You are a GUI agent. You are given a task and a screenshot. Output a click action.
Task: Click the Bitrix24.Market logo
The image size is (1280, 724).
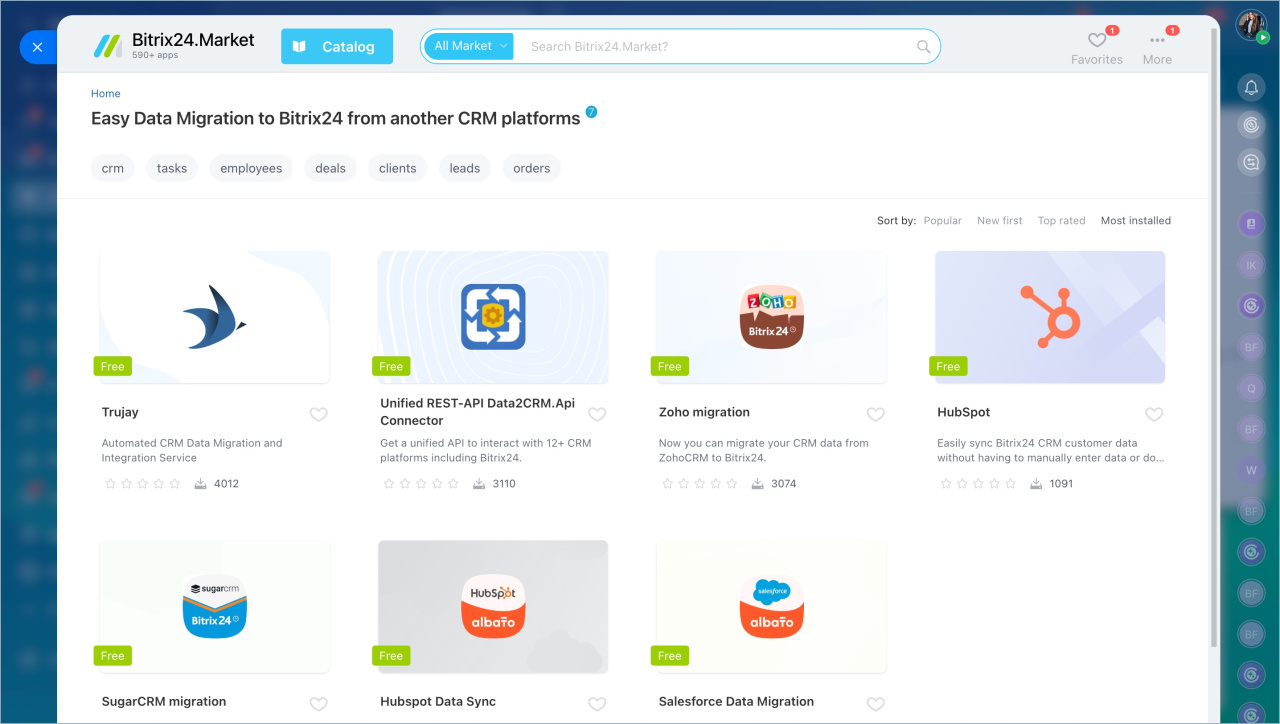[174, 45]
